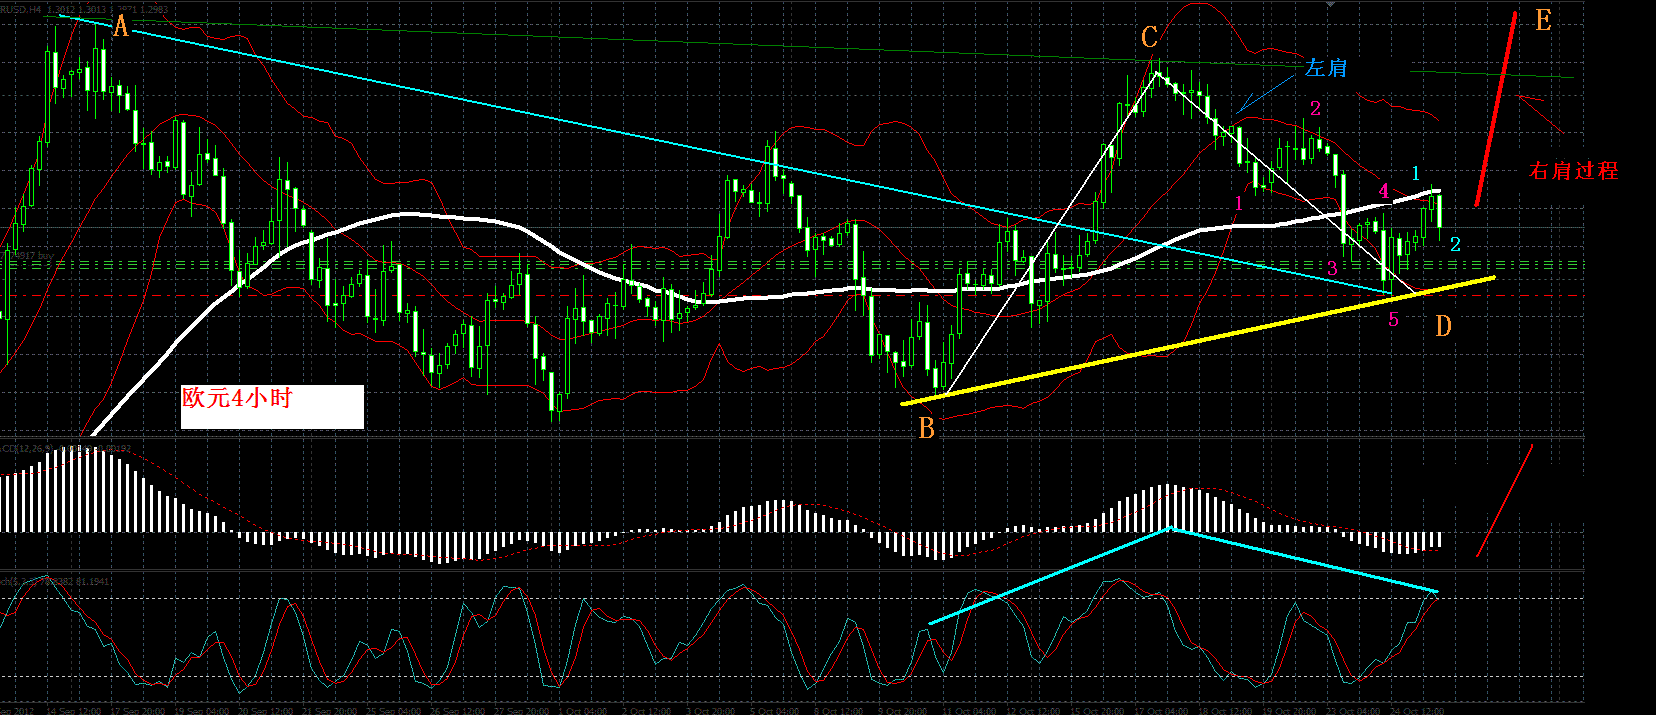Click the chart shift triangle marker at top

(1330, 4)
